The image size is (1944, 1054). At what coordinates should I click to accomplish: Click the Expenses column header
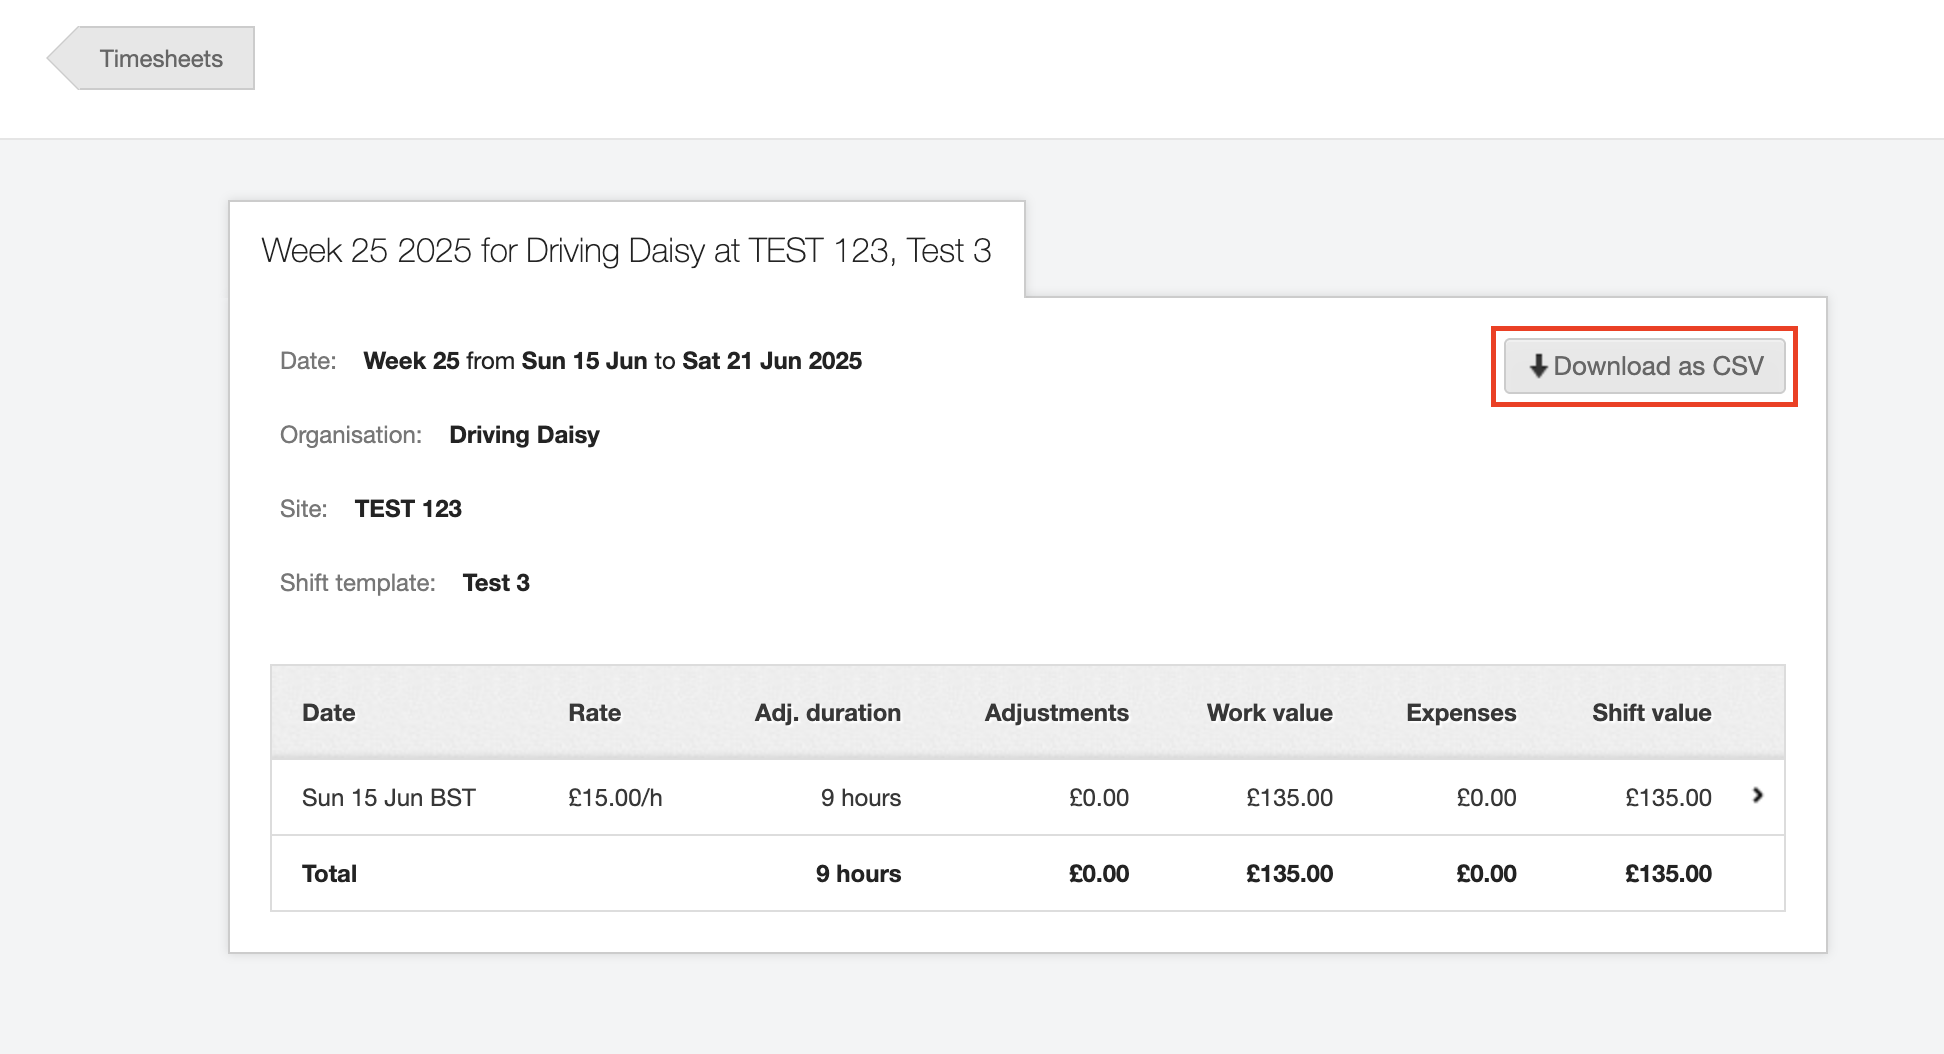pos(1460,713)
